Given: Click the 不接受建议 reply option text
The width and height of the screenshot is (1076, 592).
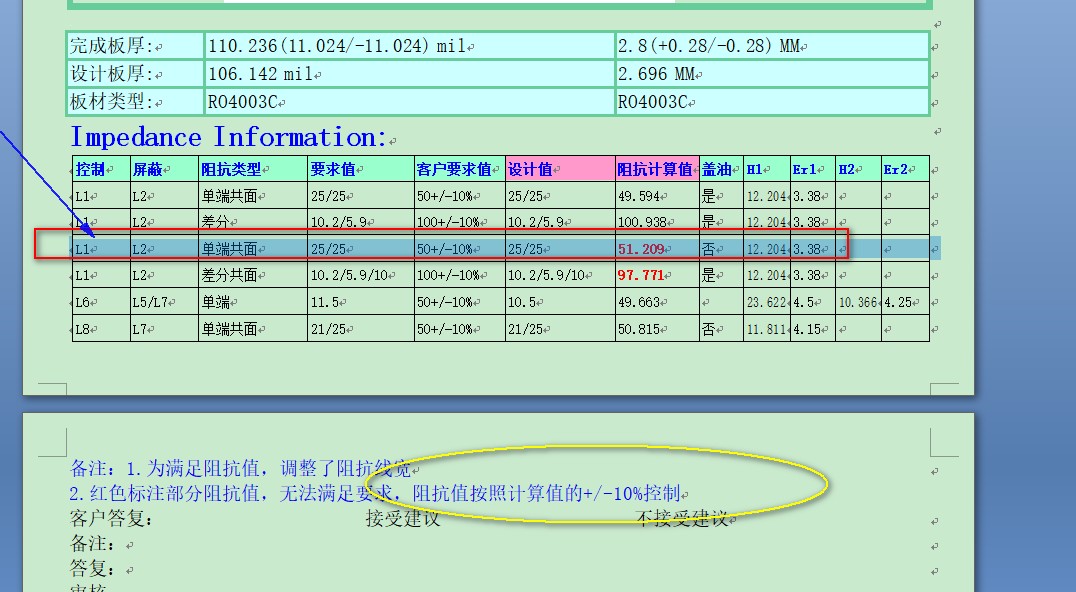Looking at the screenshot, I should click(x=681, y=519).
